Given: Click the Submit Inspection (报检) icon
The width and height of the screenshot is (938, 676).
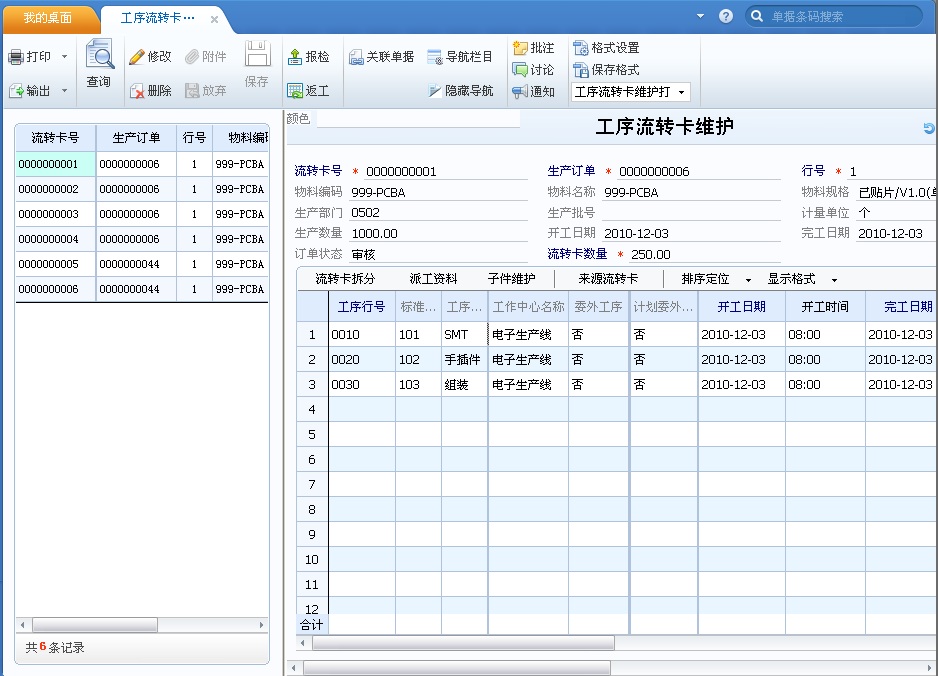Looking at the screenshot, I should tap(295, 57).
